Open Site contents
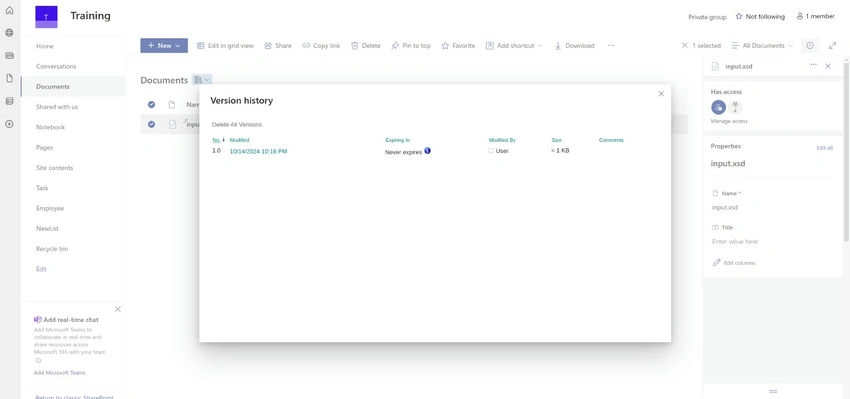Screen dimensions: 850x399 [x=55, y=168]
